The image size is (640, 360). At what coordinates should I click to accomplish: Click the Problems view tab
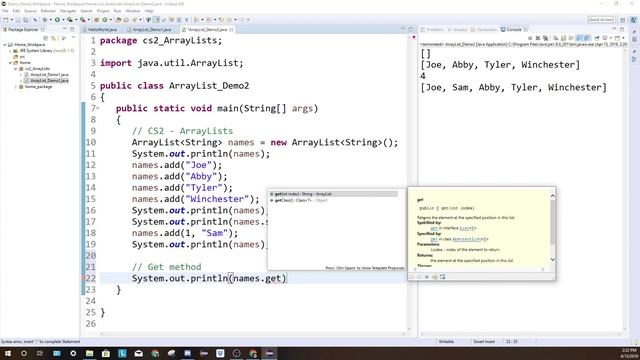pyautogui.click(x=433, y=29)
